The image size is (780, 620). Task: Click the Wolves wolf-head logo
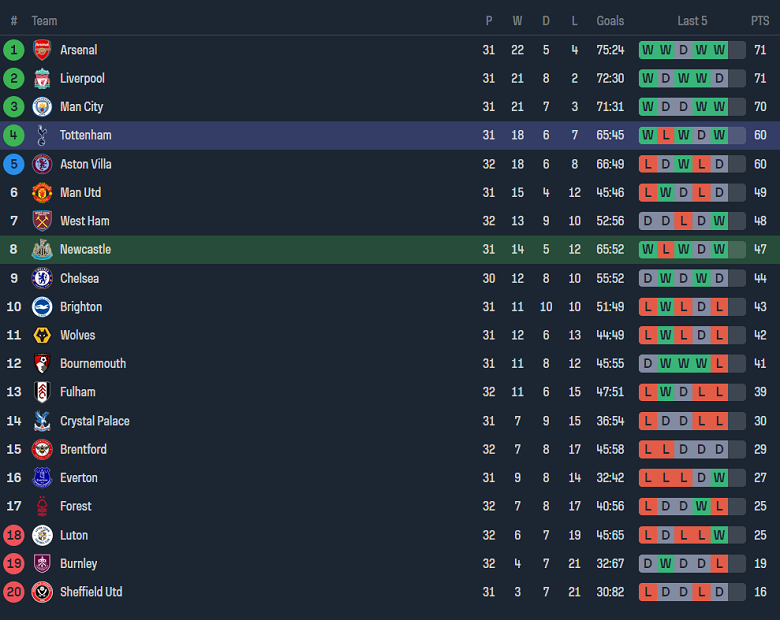pyautogui.click(x=42, y=335)
